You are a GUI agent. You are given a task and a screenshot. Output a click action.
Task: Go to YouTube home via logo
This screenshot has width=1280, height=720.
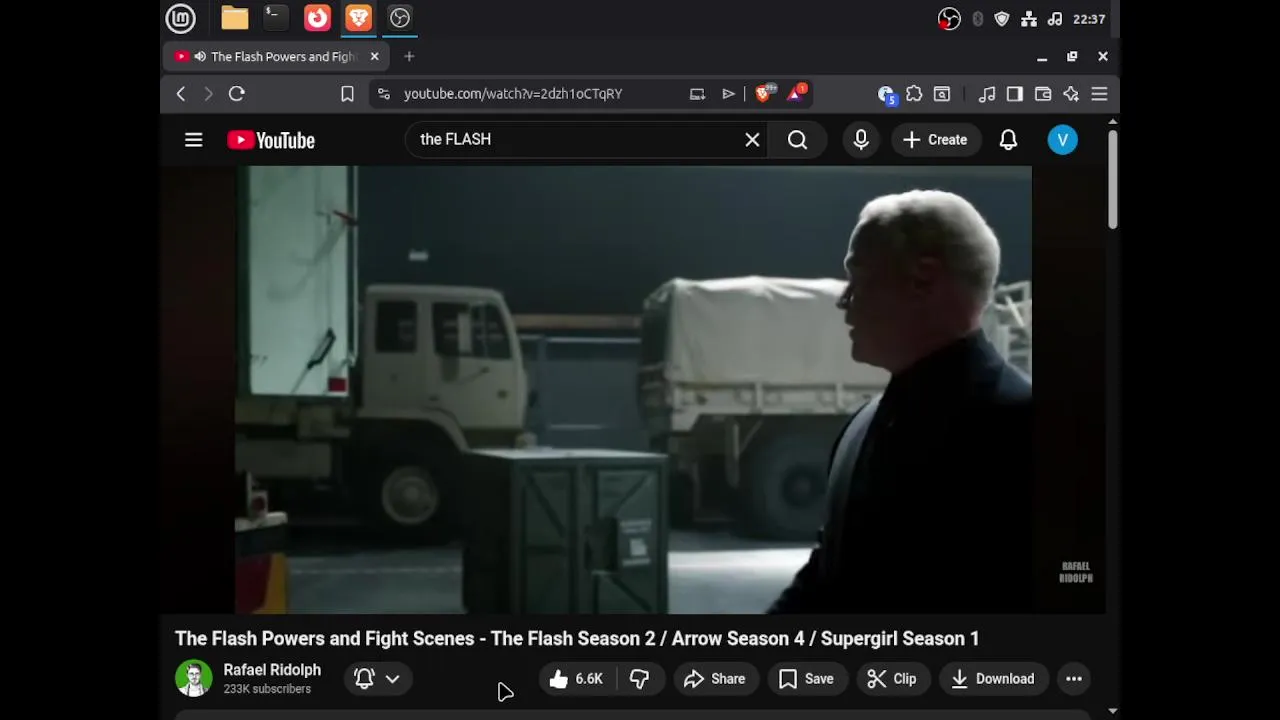point(271,141)
